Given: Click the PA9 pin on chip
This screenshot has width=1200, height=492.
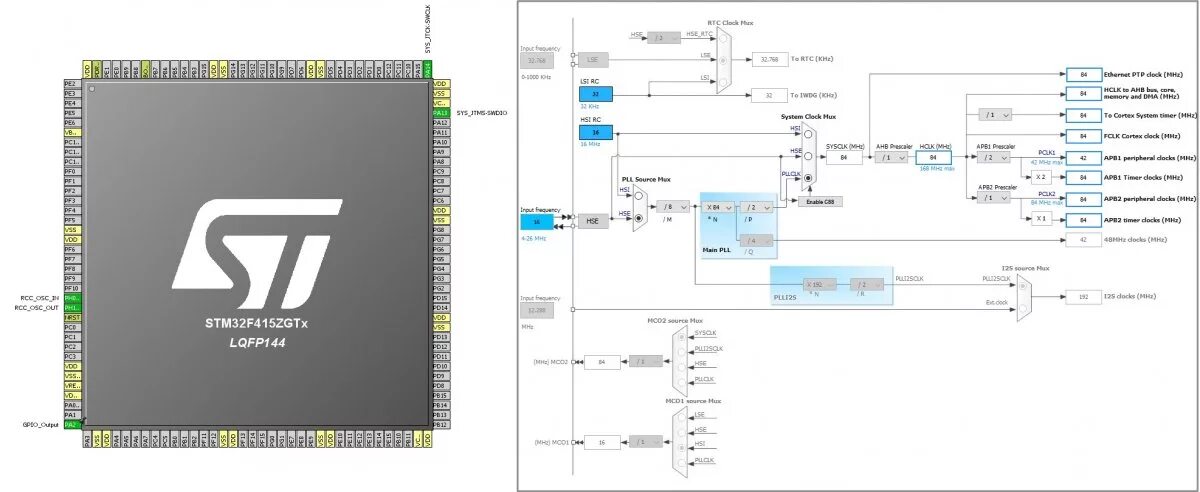Looking at the screenshot, I should pos(440,152).
